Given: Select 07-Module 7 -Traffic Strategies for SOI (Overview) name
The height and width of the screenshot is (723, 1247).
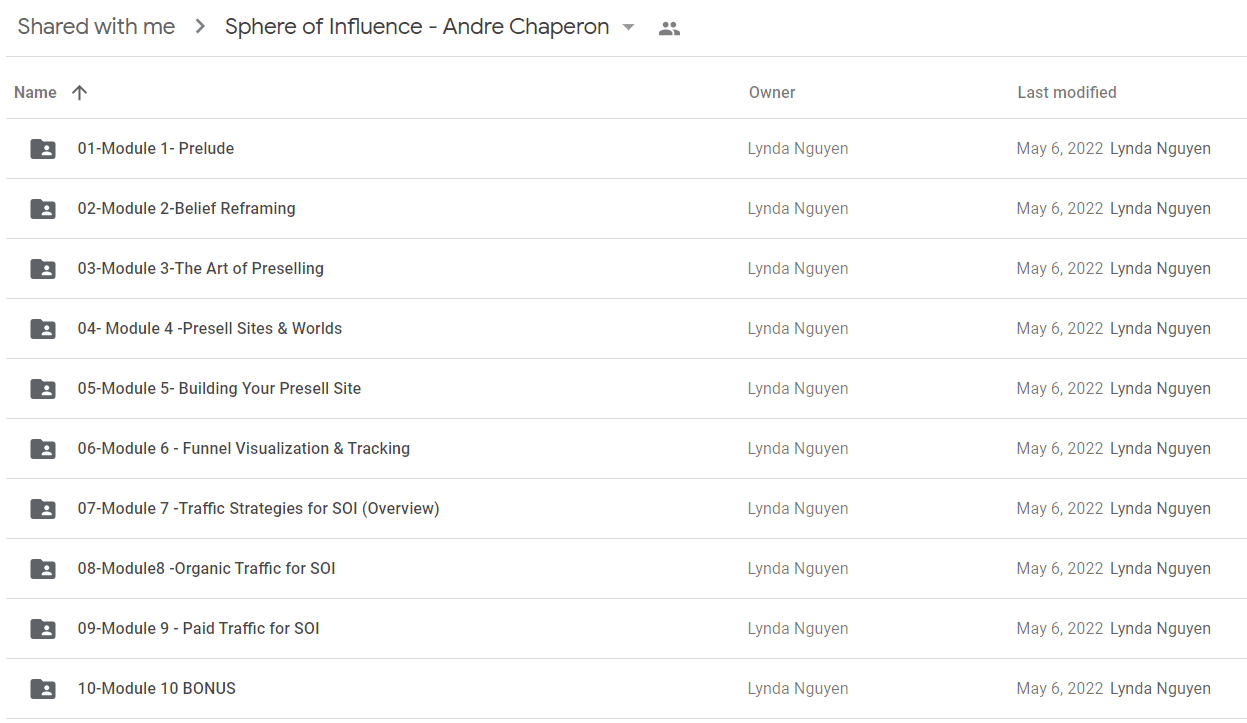Looking at the screenshot, I should point(259,508).
